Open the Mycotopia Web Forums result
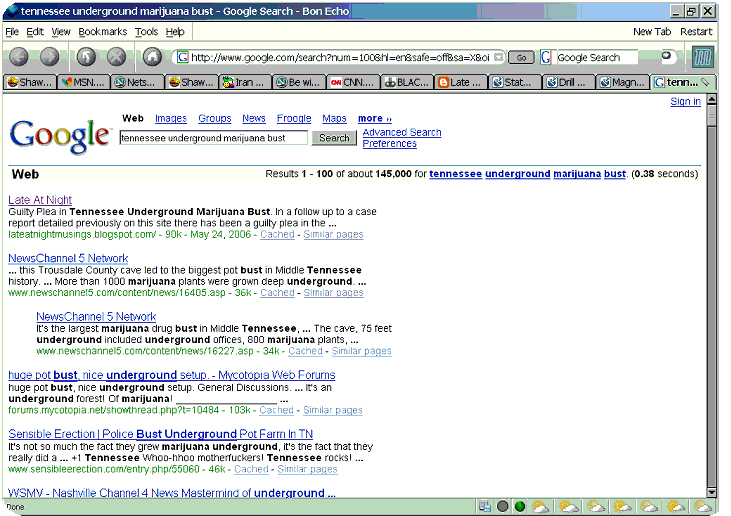731x516 pixels. [x=172, y=375]
